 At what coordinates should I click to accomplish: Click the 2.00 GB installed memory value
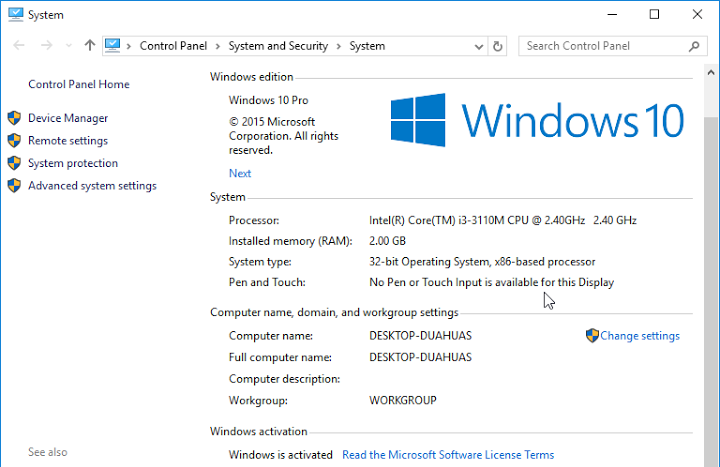click(388, 241)
